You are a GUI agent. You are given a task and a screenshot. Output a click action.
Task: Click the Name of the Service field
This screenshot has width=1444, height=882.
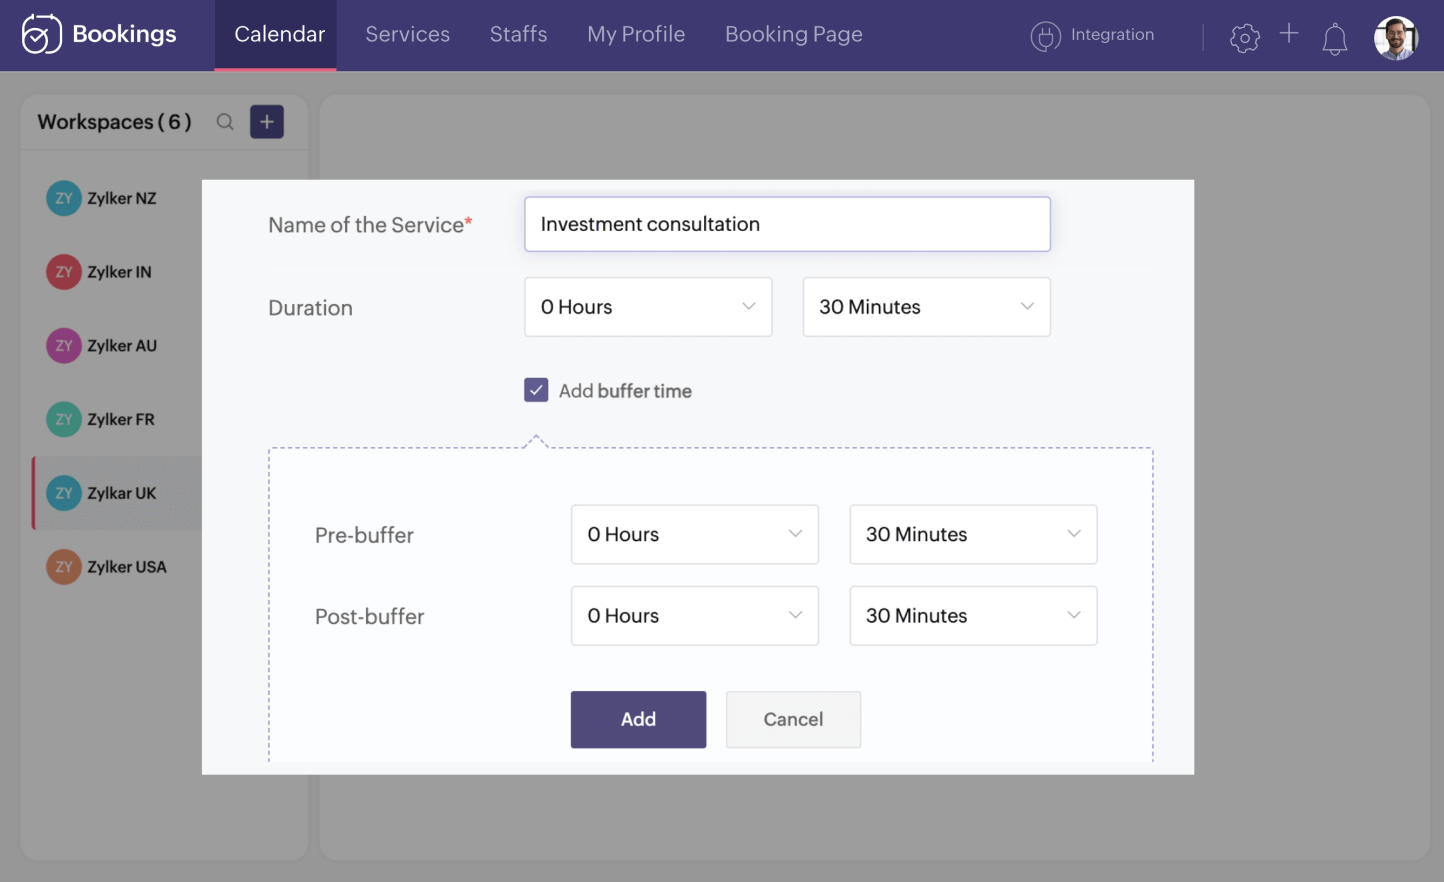(786, 224)
